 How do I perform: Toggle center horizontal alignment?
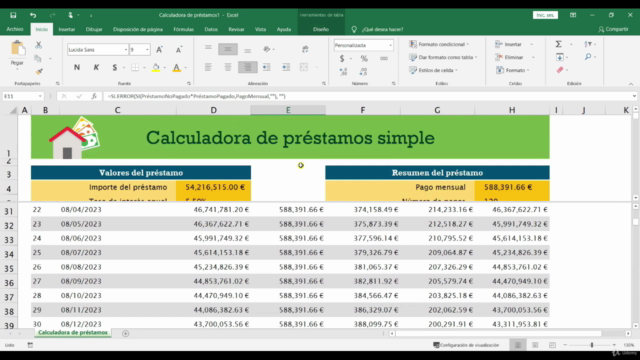click(x=228, y=67)
